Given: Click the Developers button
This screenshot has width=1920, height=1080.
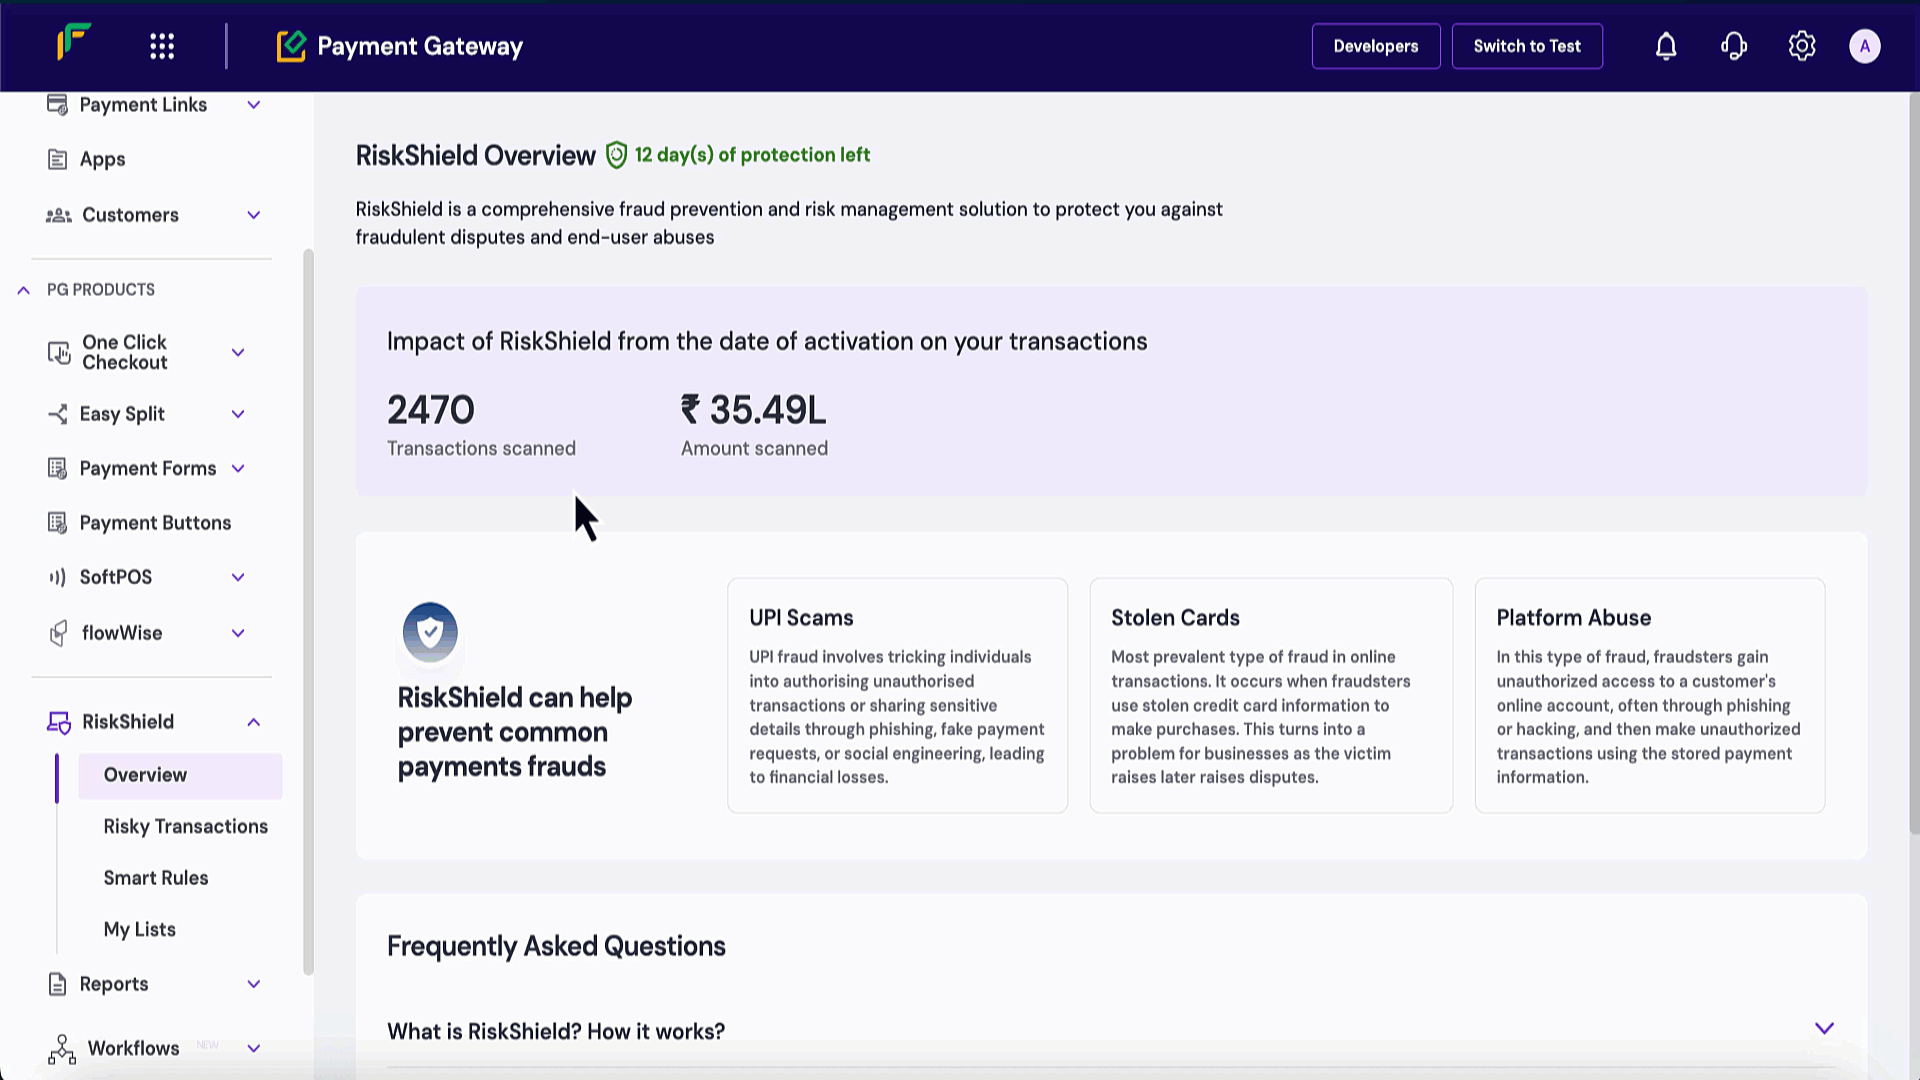Looking at the screenshot, I should [x=1375, y=46].
